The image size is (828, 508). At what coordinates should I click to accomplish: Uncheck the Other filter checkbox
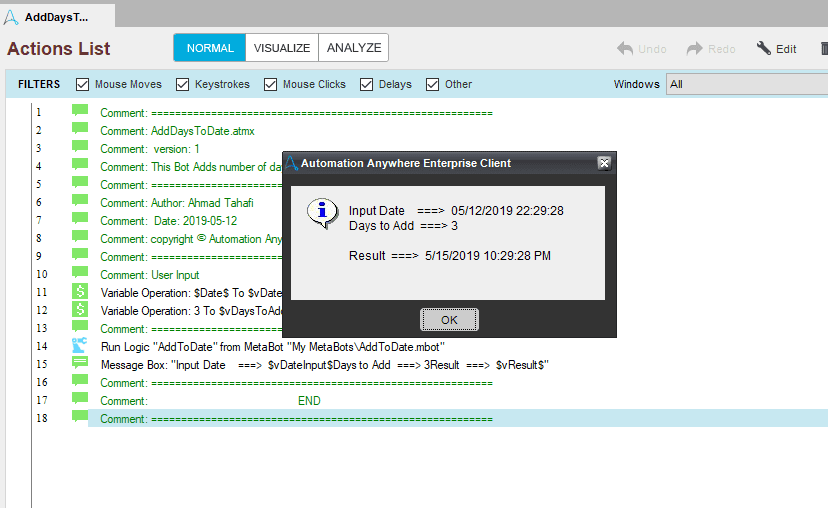pyautogui.click(x=432, y=84)
